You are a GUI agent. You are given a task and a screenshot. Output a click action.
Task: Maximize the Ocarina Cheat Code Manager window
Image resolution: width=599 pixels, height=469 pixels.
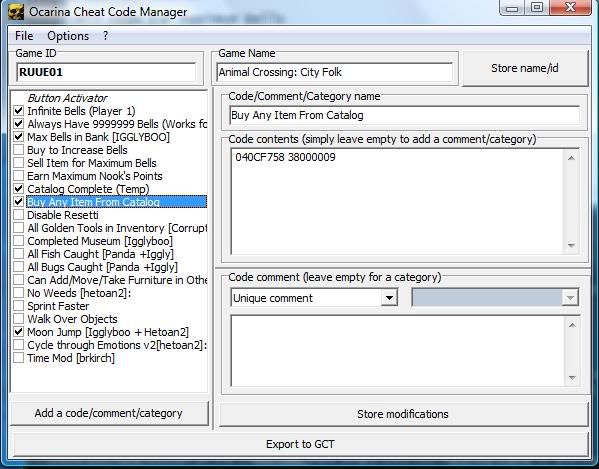coord(537,7)
